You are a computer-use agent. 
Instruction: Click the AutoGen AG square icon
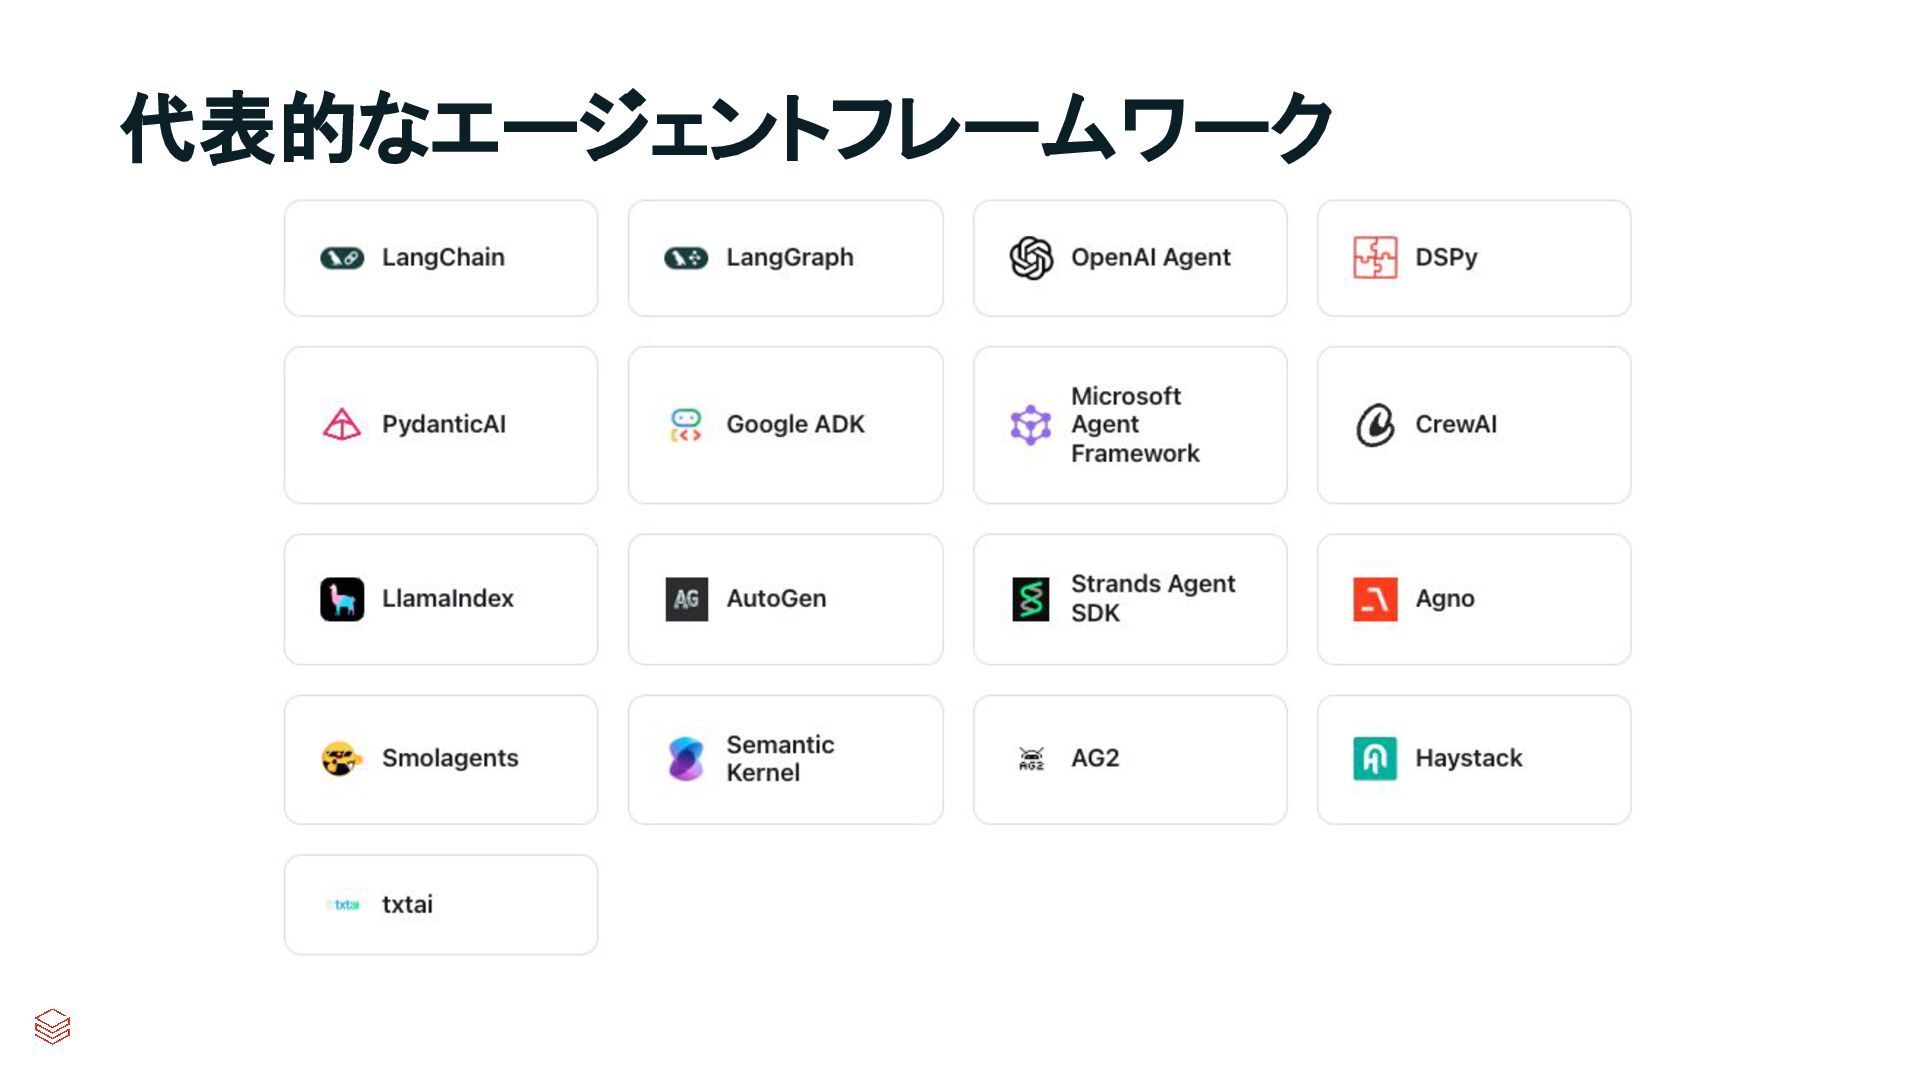pos(686,599)
